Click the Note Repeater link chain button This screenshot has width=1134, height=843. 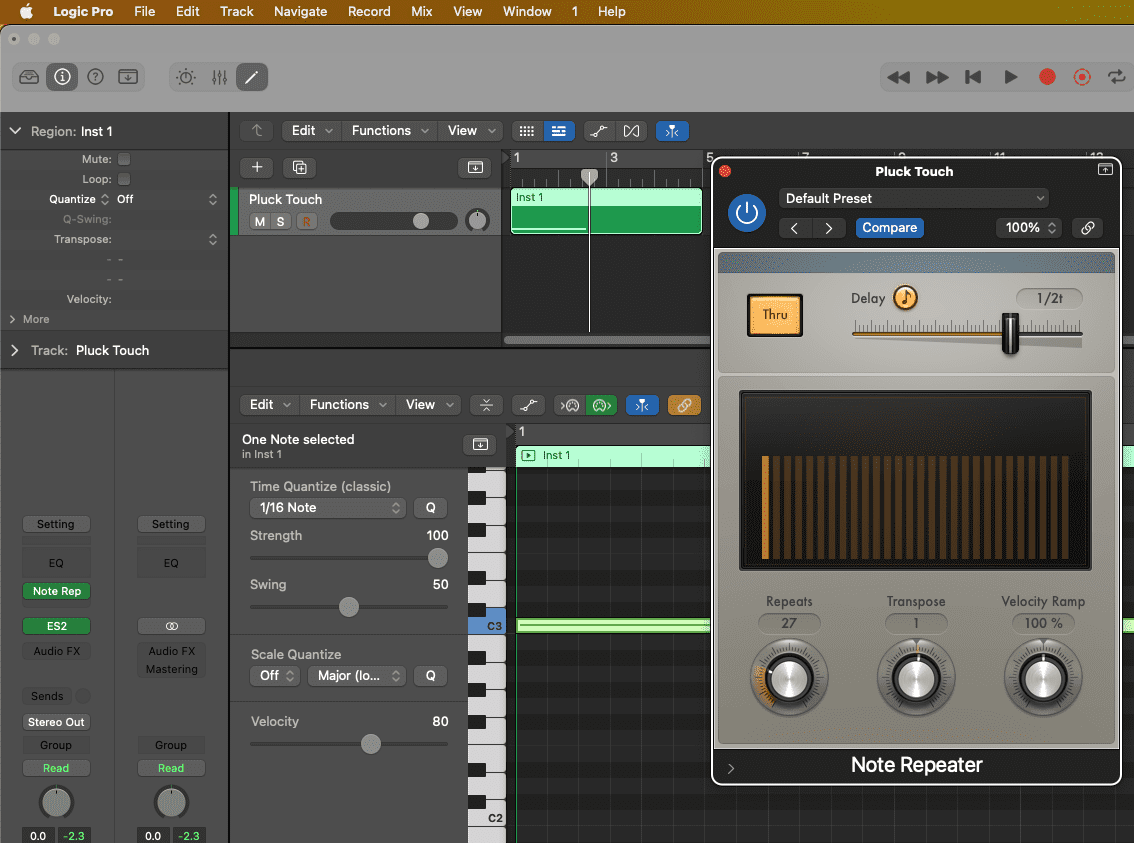pyautogui.click(x=1088, y=228)
